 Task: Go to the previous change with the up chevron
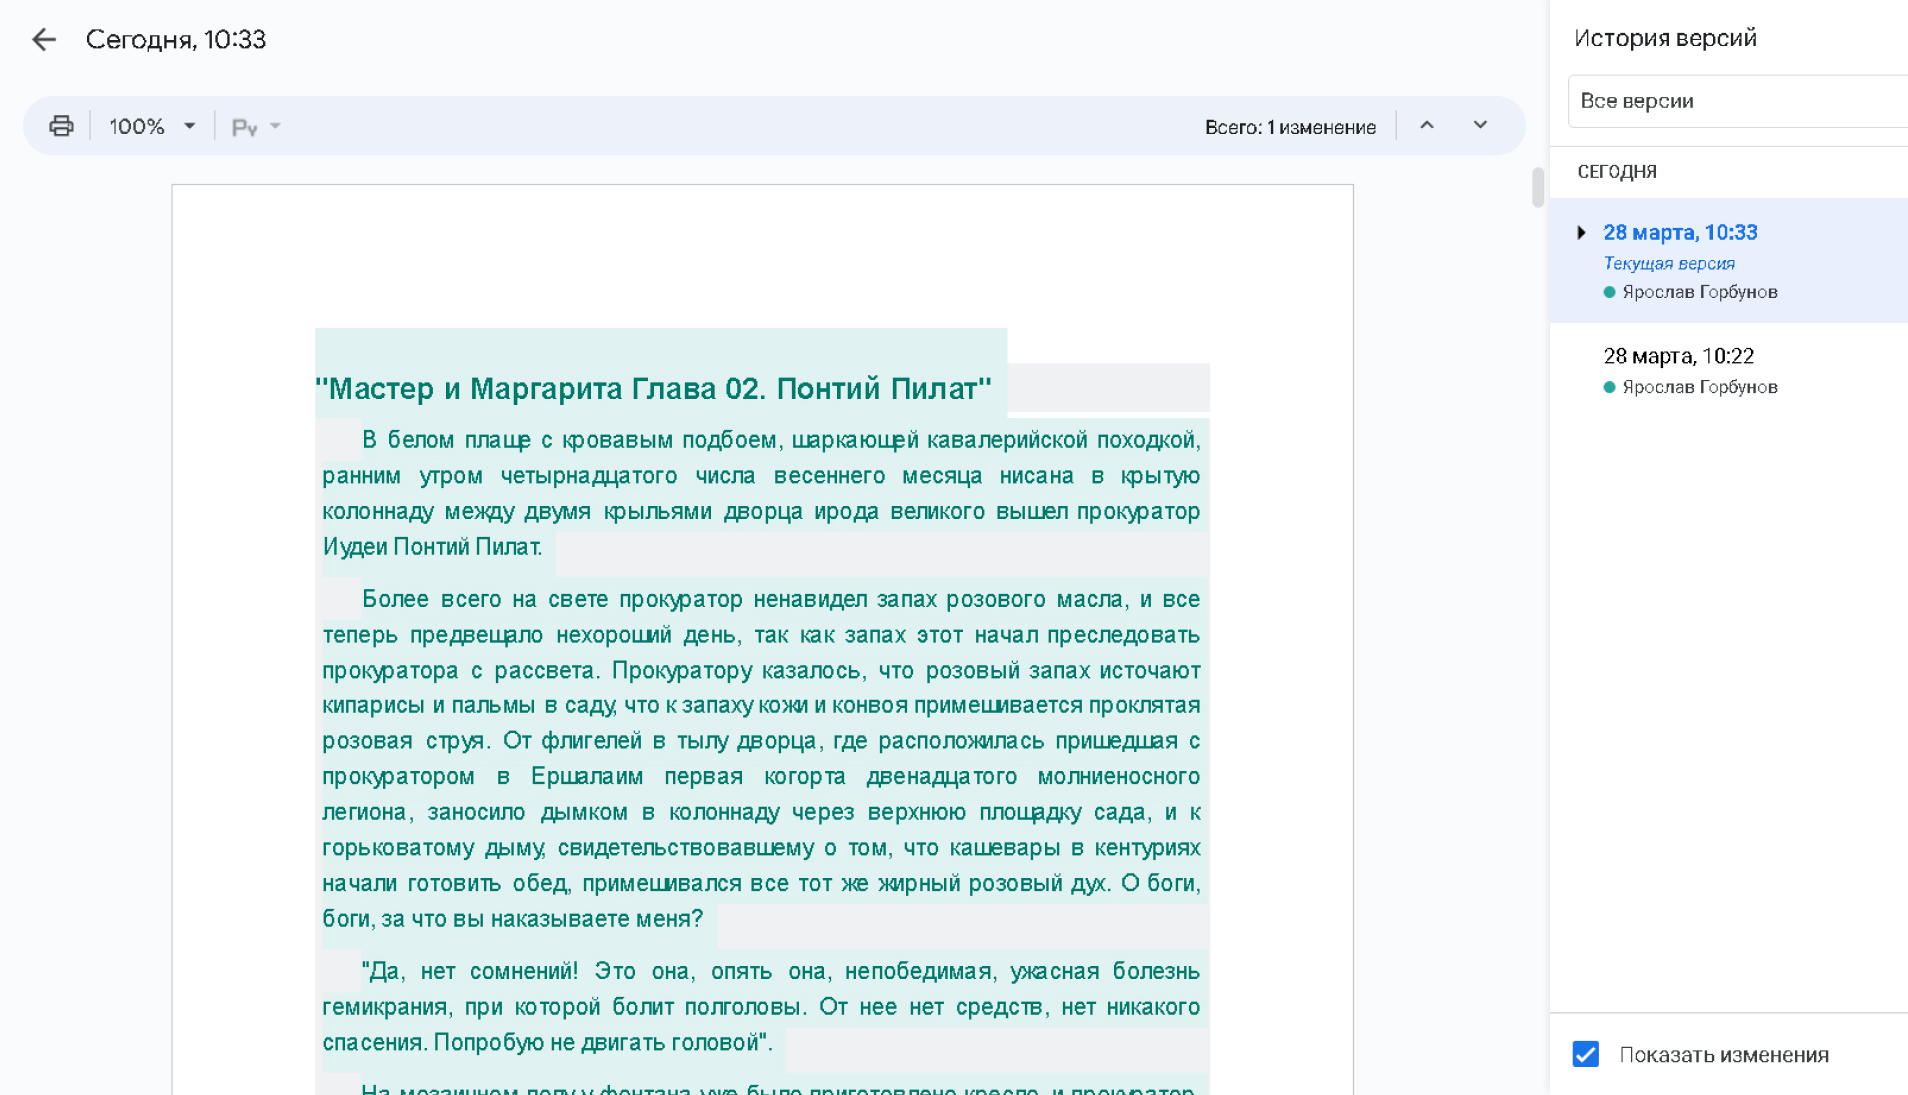[1427, 126]
